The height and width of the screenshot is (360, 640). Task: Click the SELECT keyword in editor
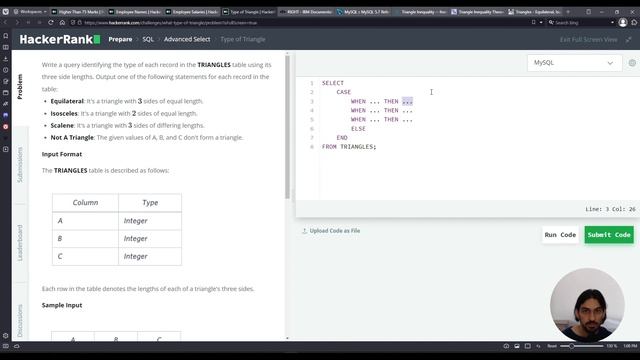tap(333, 83)
